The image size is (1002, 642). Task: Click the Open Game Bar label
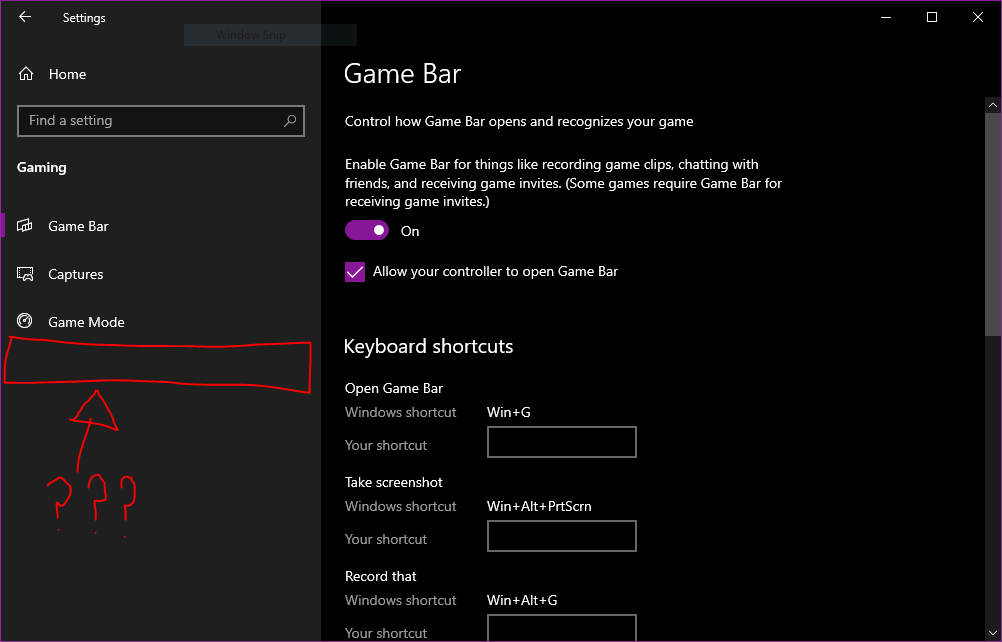(394, 388)
